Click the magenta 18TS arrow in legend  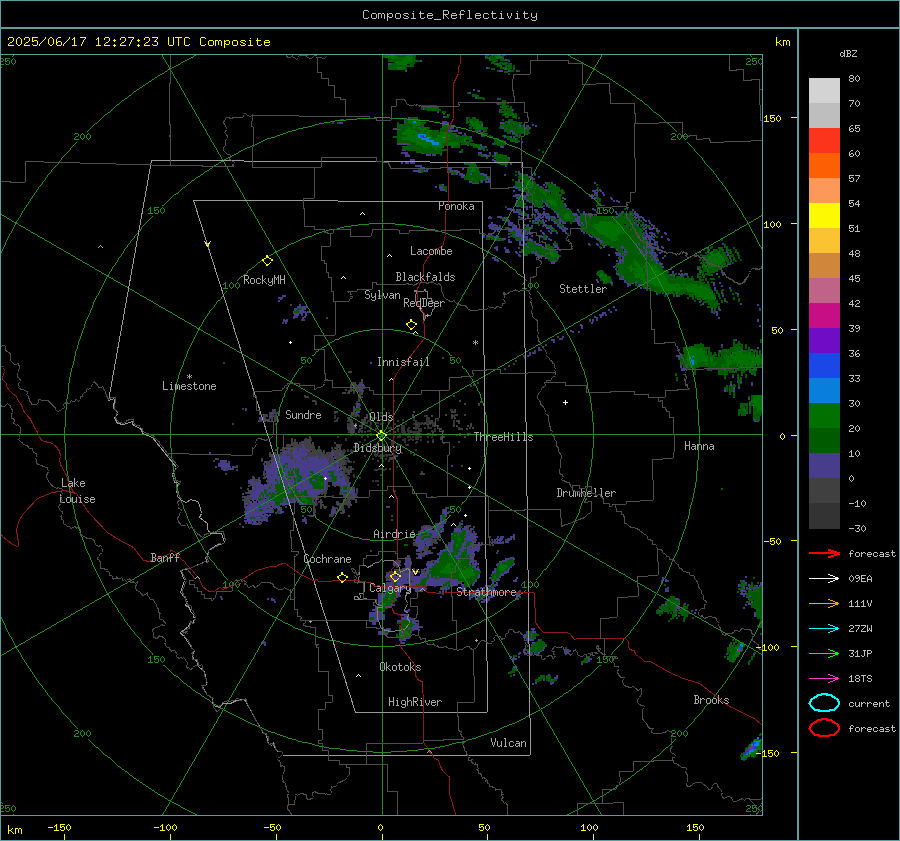(x=824, y=679)
